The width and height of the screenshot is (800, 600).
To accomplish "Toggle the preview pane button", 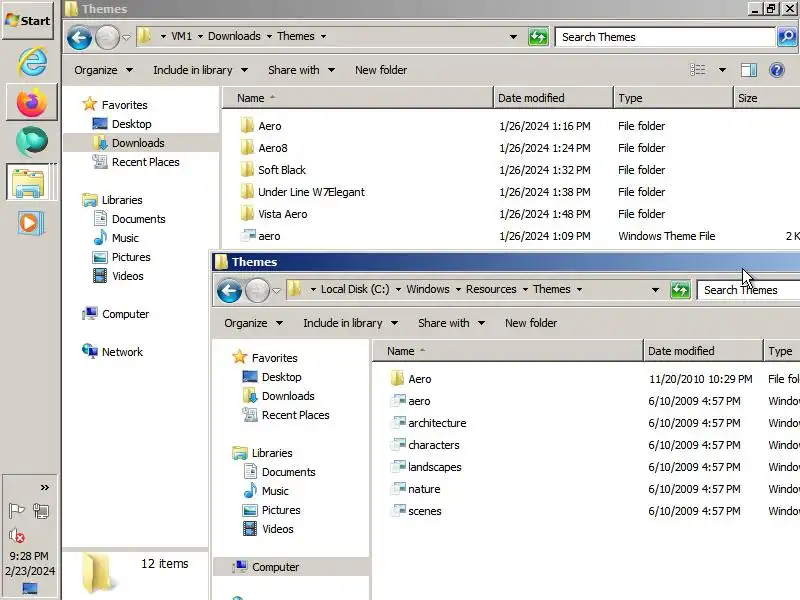I will (748, 70).
